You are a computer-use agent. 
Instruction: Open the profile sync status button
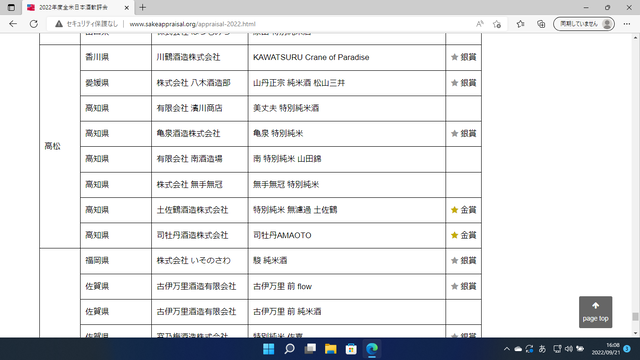[584, 24]
